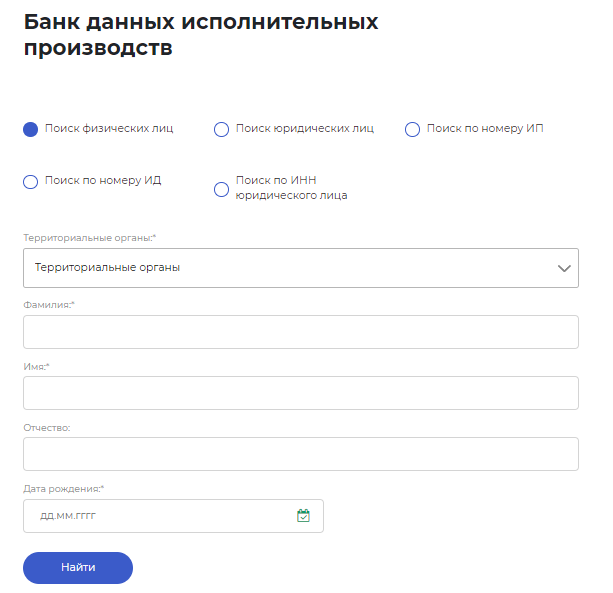Click the 'Дата рождения:*' field label
The width and height of the screenshot is (613, 593).
point(64,489)
